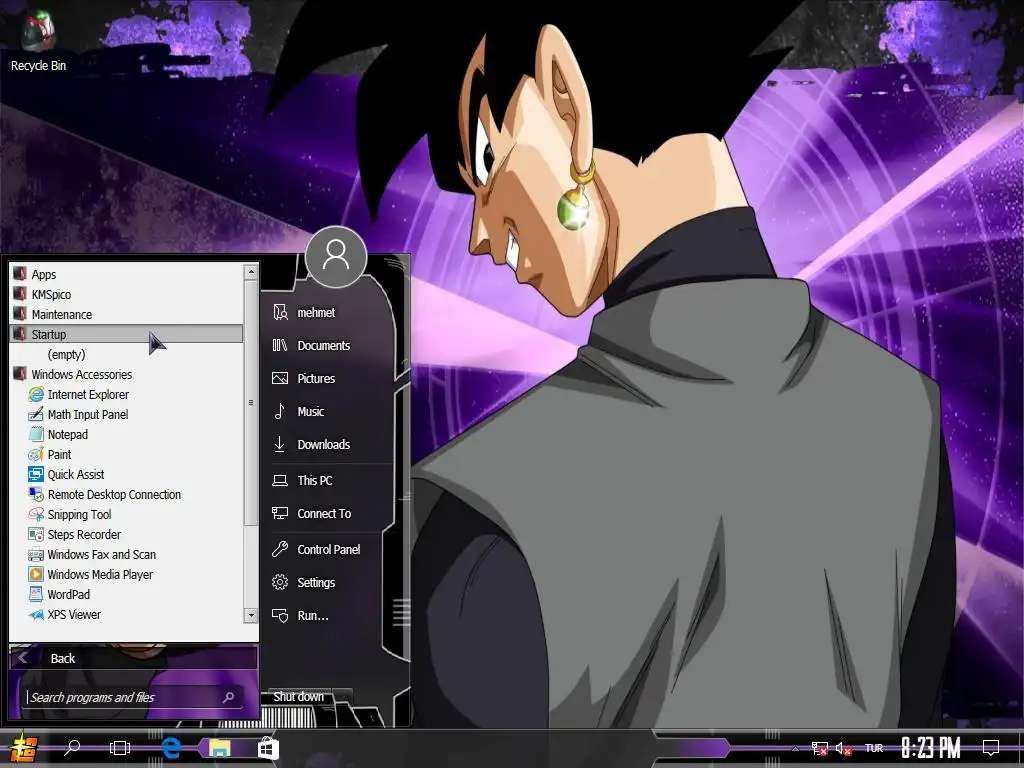Select Run... in the Start menu
This screenshot has height=768, width=1024.
(330, 615)
